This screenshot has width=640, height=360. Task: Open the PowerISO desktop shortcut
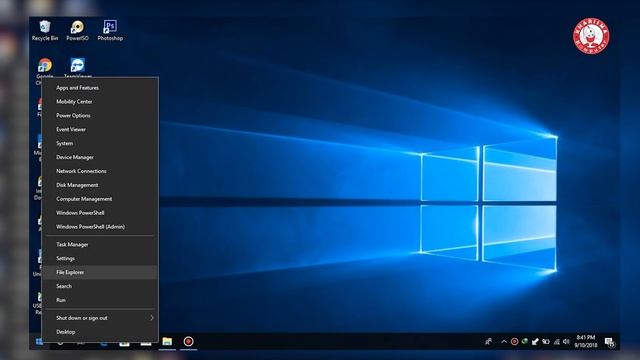click(77, 30)
